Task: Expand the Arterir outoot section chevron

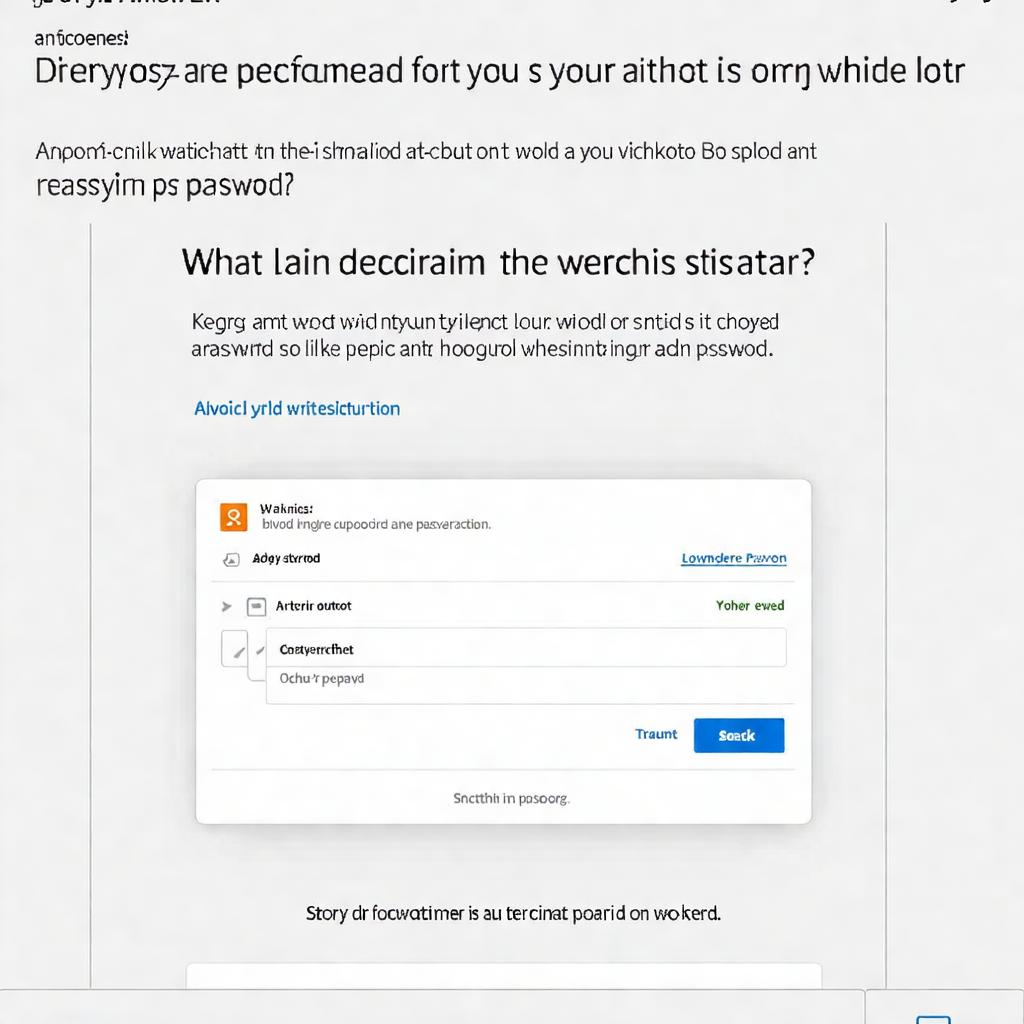Action: click(225, 606)
